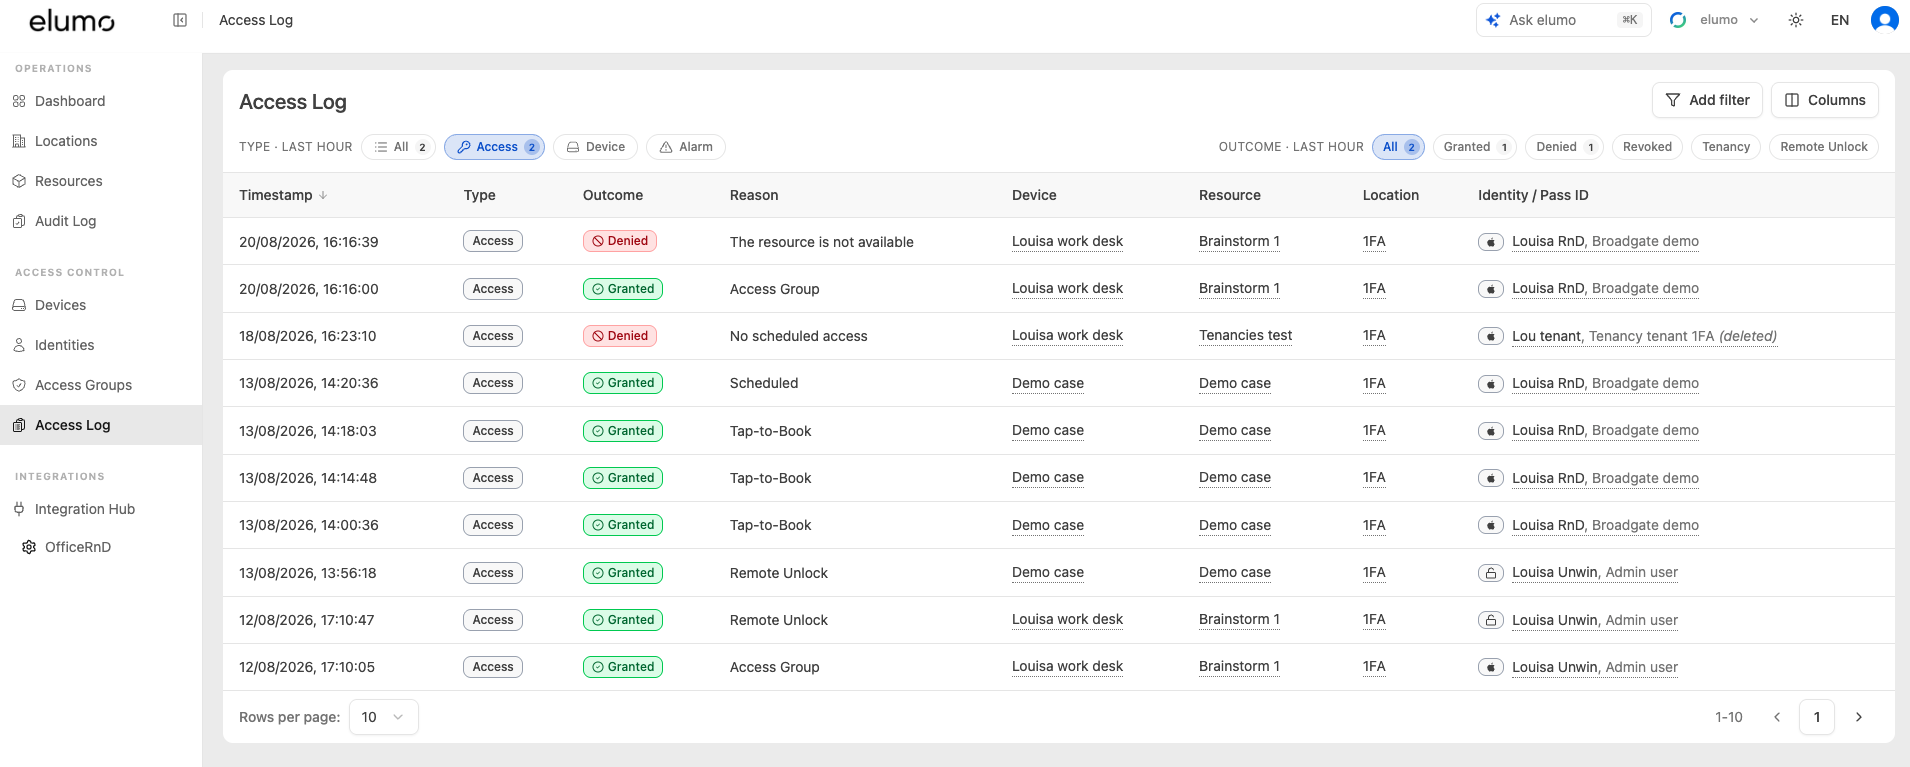Screen dimensions: 1910x767
Task: Click the Dashboard grid icon
Action: pos(19,101)
